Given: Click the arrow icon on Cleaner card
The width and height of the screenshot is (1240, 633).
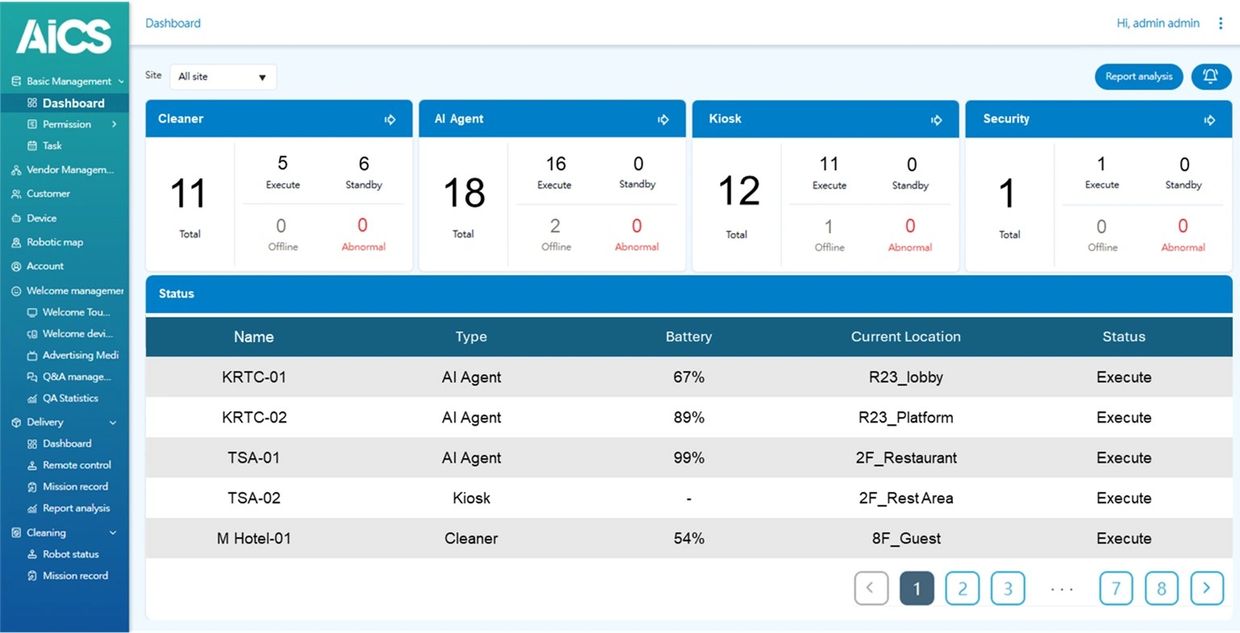Looking at the screenshot, I should click(x=390, y=120).
